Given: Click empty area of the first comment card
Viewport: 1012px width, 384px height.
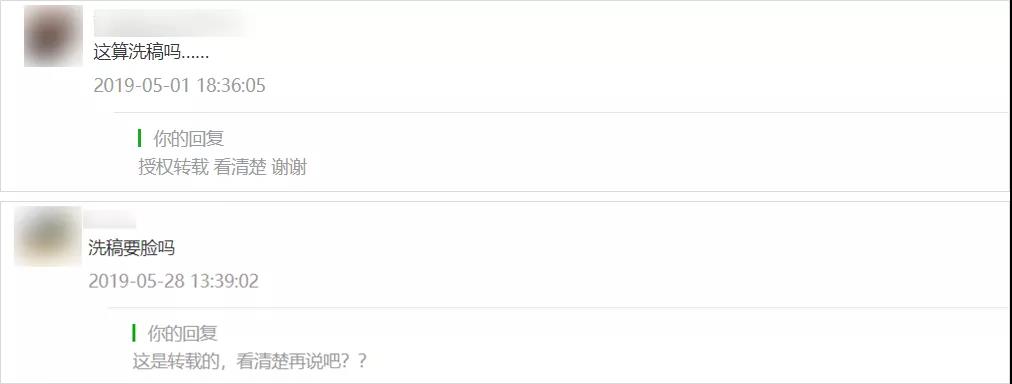Looking at the screenshot, I should point(645,58).
